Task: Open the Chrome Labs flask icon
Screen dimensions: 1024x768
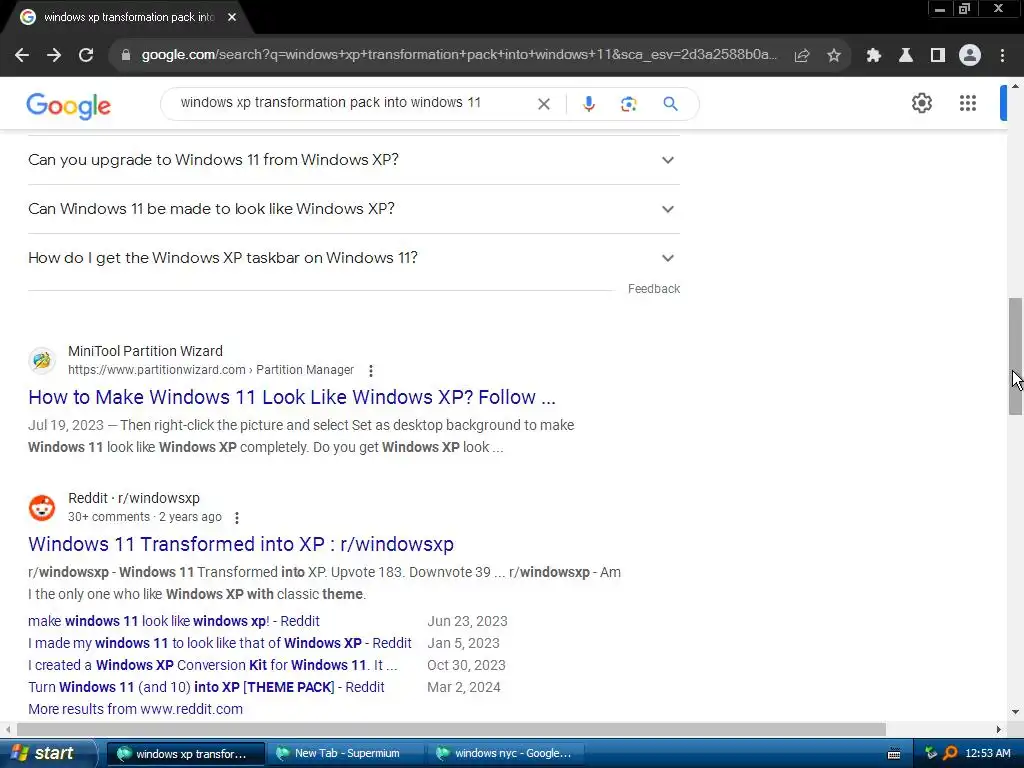Action: pos(906,56)
